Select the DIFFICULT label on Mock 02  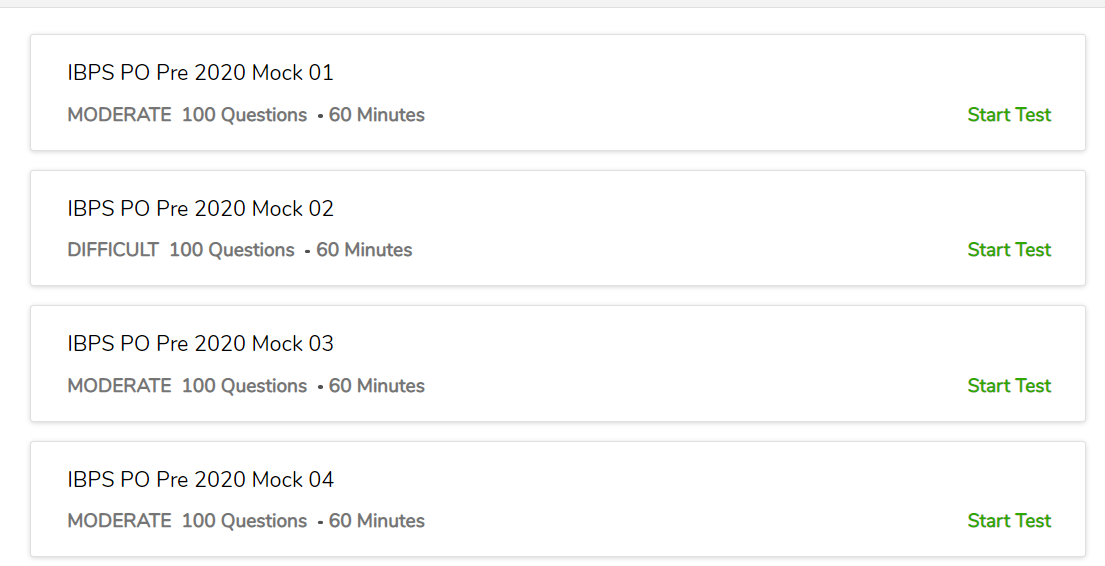click(x=113, y=250)
